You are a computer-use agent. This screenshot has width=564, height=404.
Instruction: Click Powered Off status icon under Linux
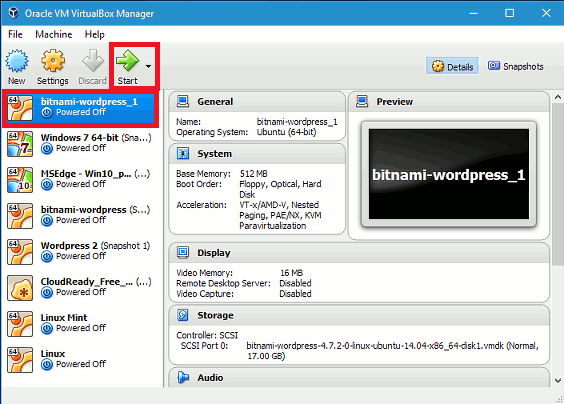click(47, 364)
